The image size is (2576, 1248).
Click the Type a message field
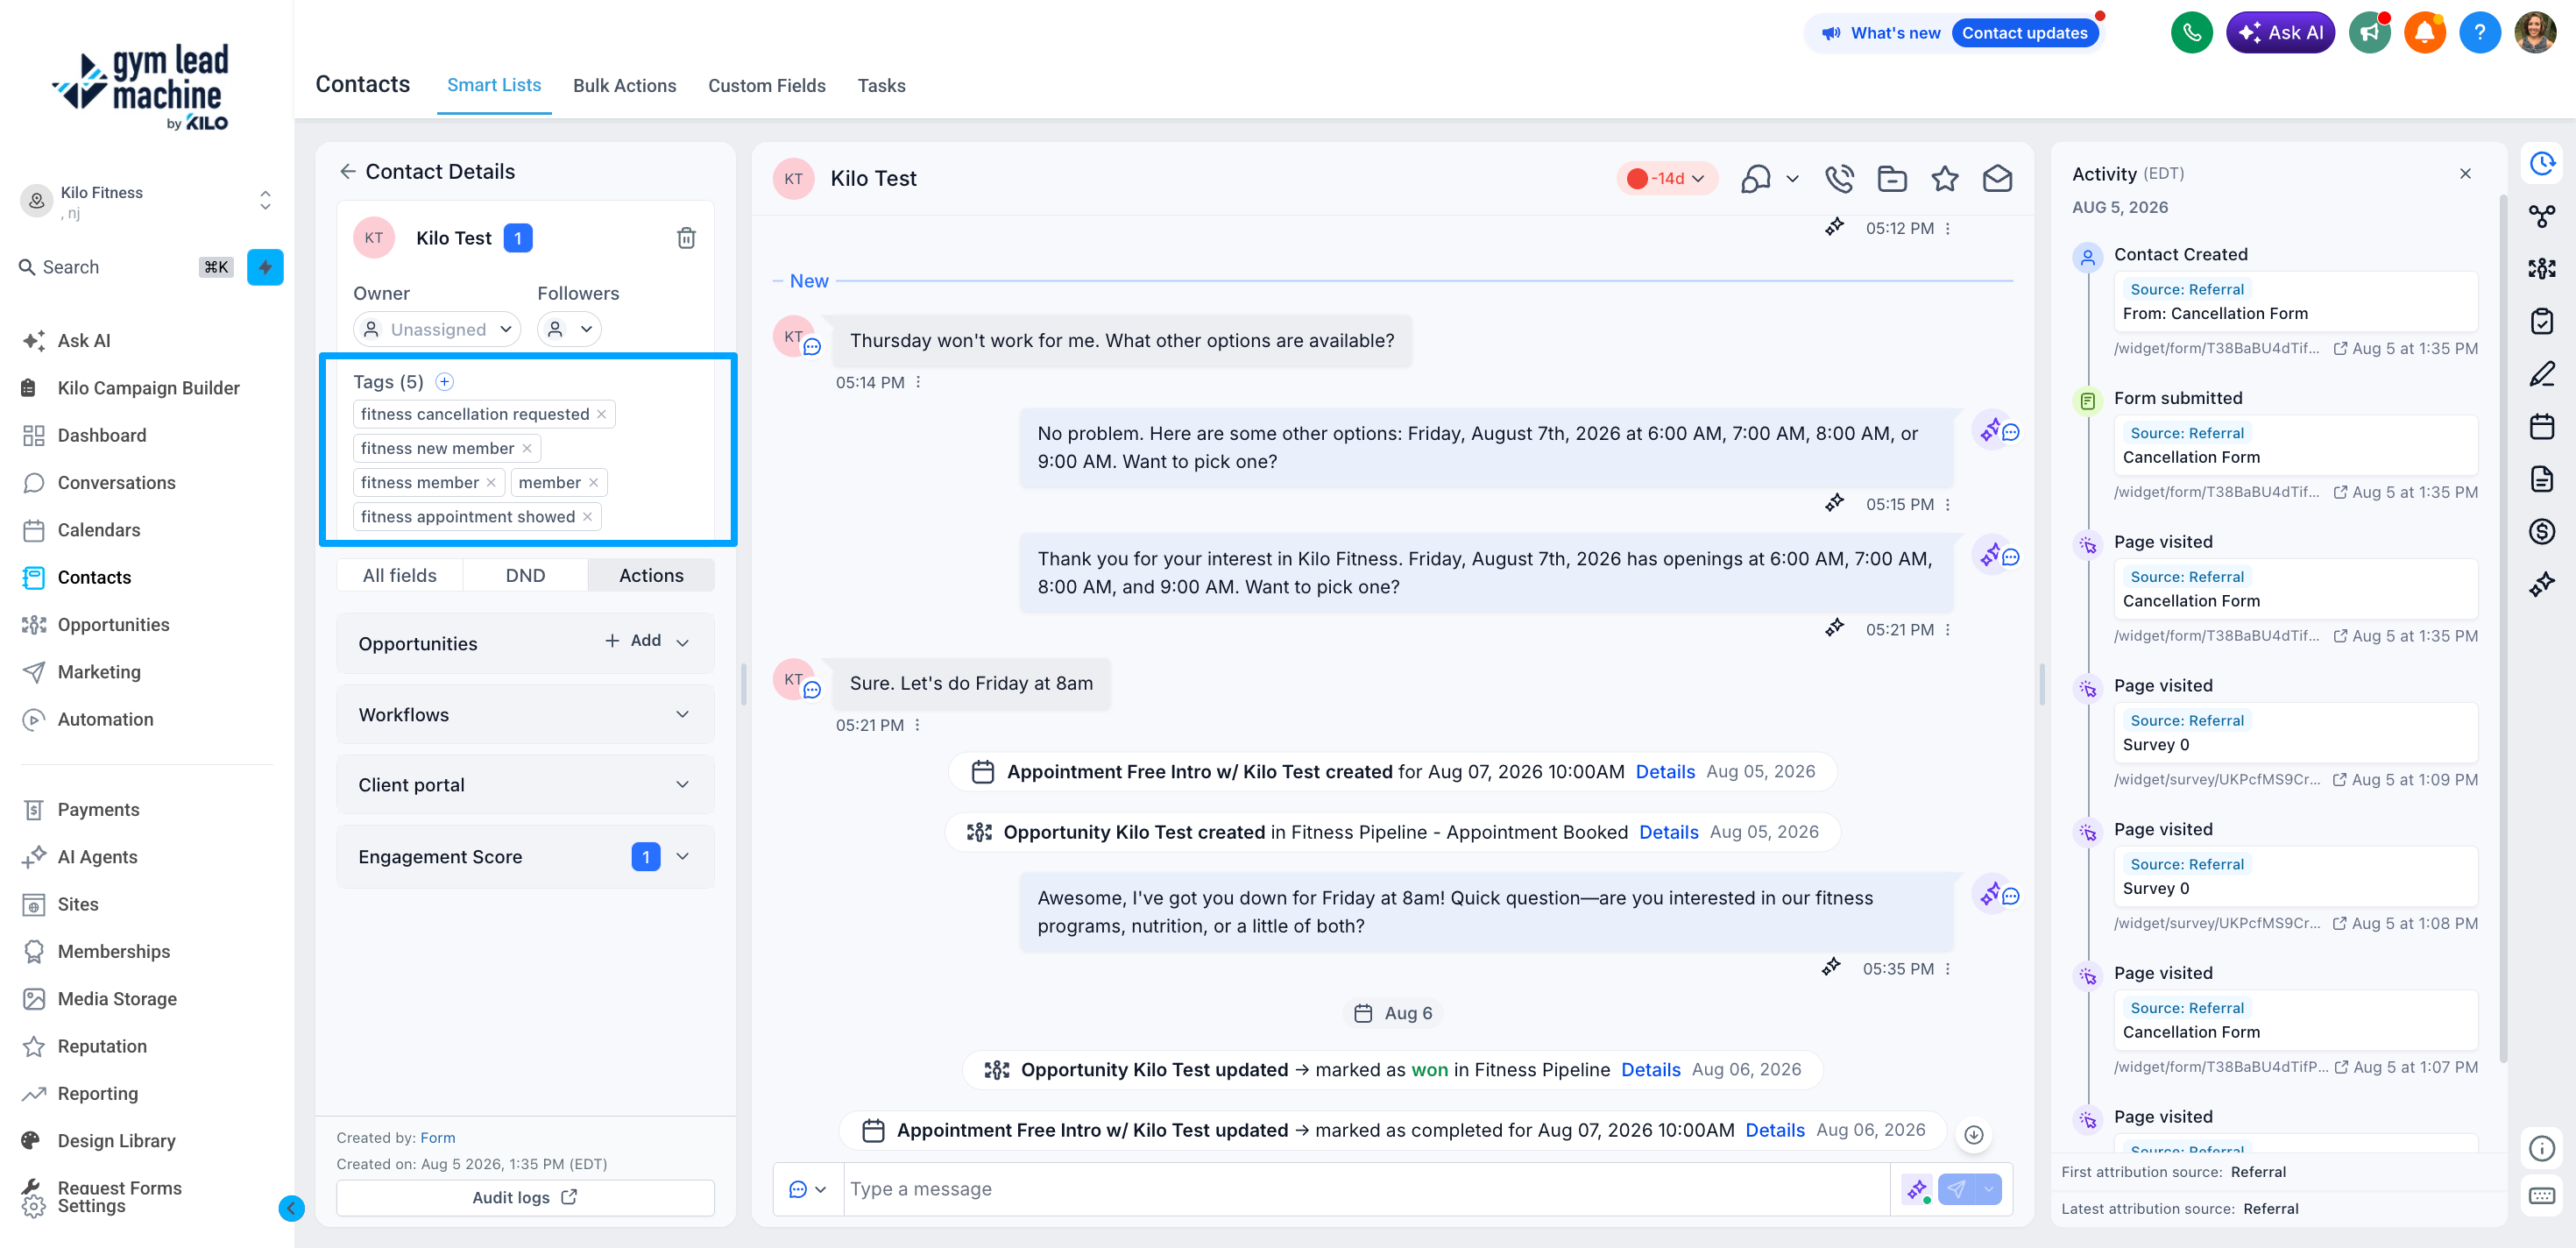tap(1366, 1190)
